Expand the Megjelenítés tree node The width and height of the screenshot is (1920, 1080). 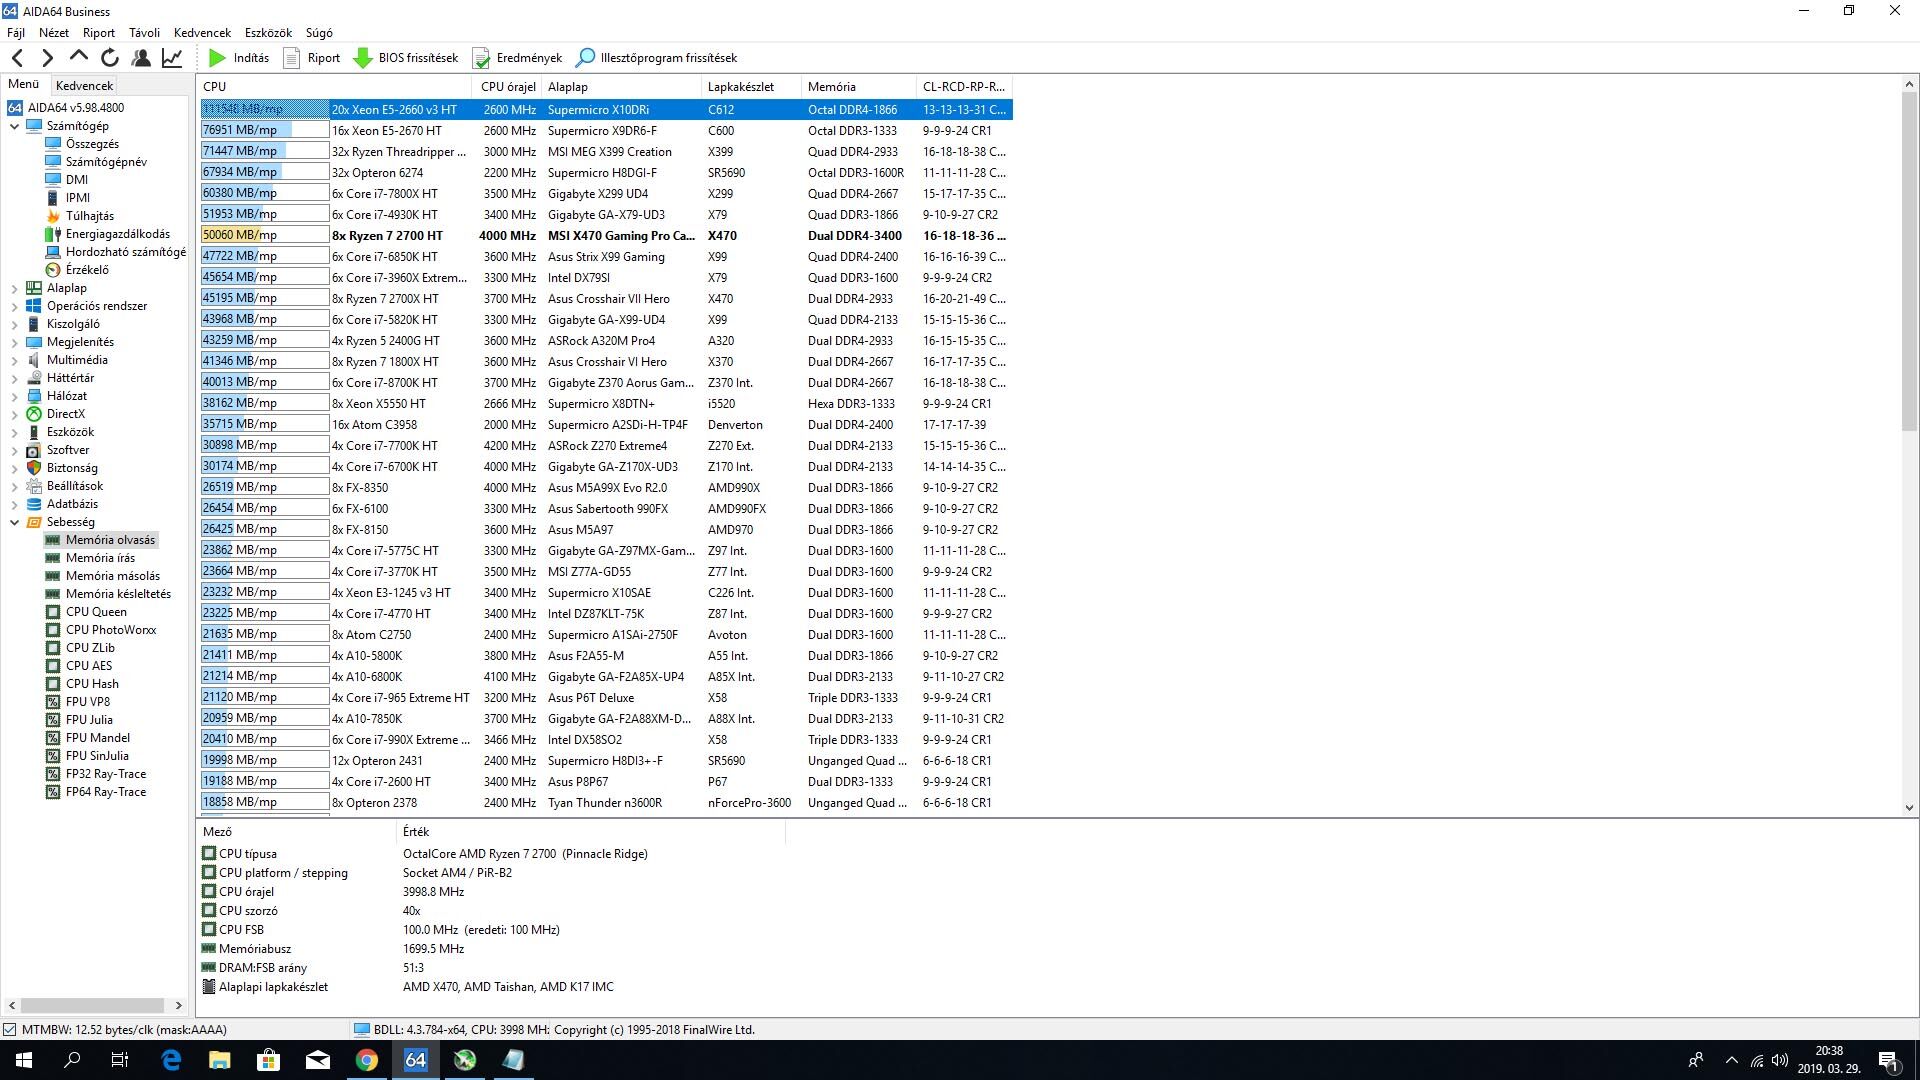14,342
